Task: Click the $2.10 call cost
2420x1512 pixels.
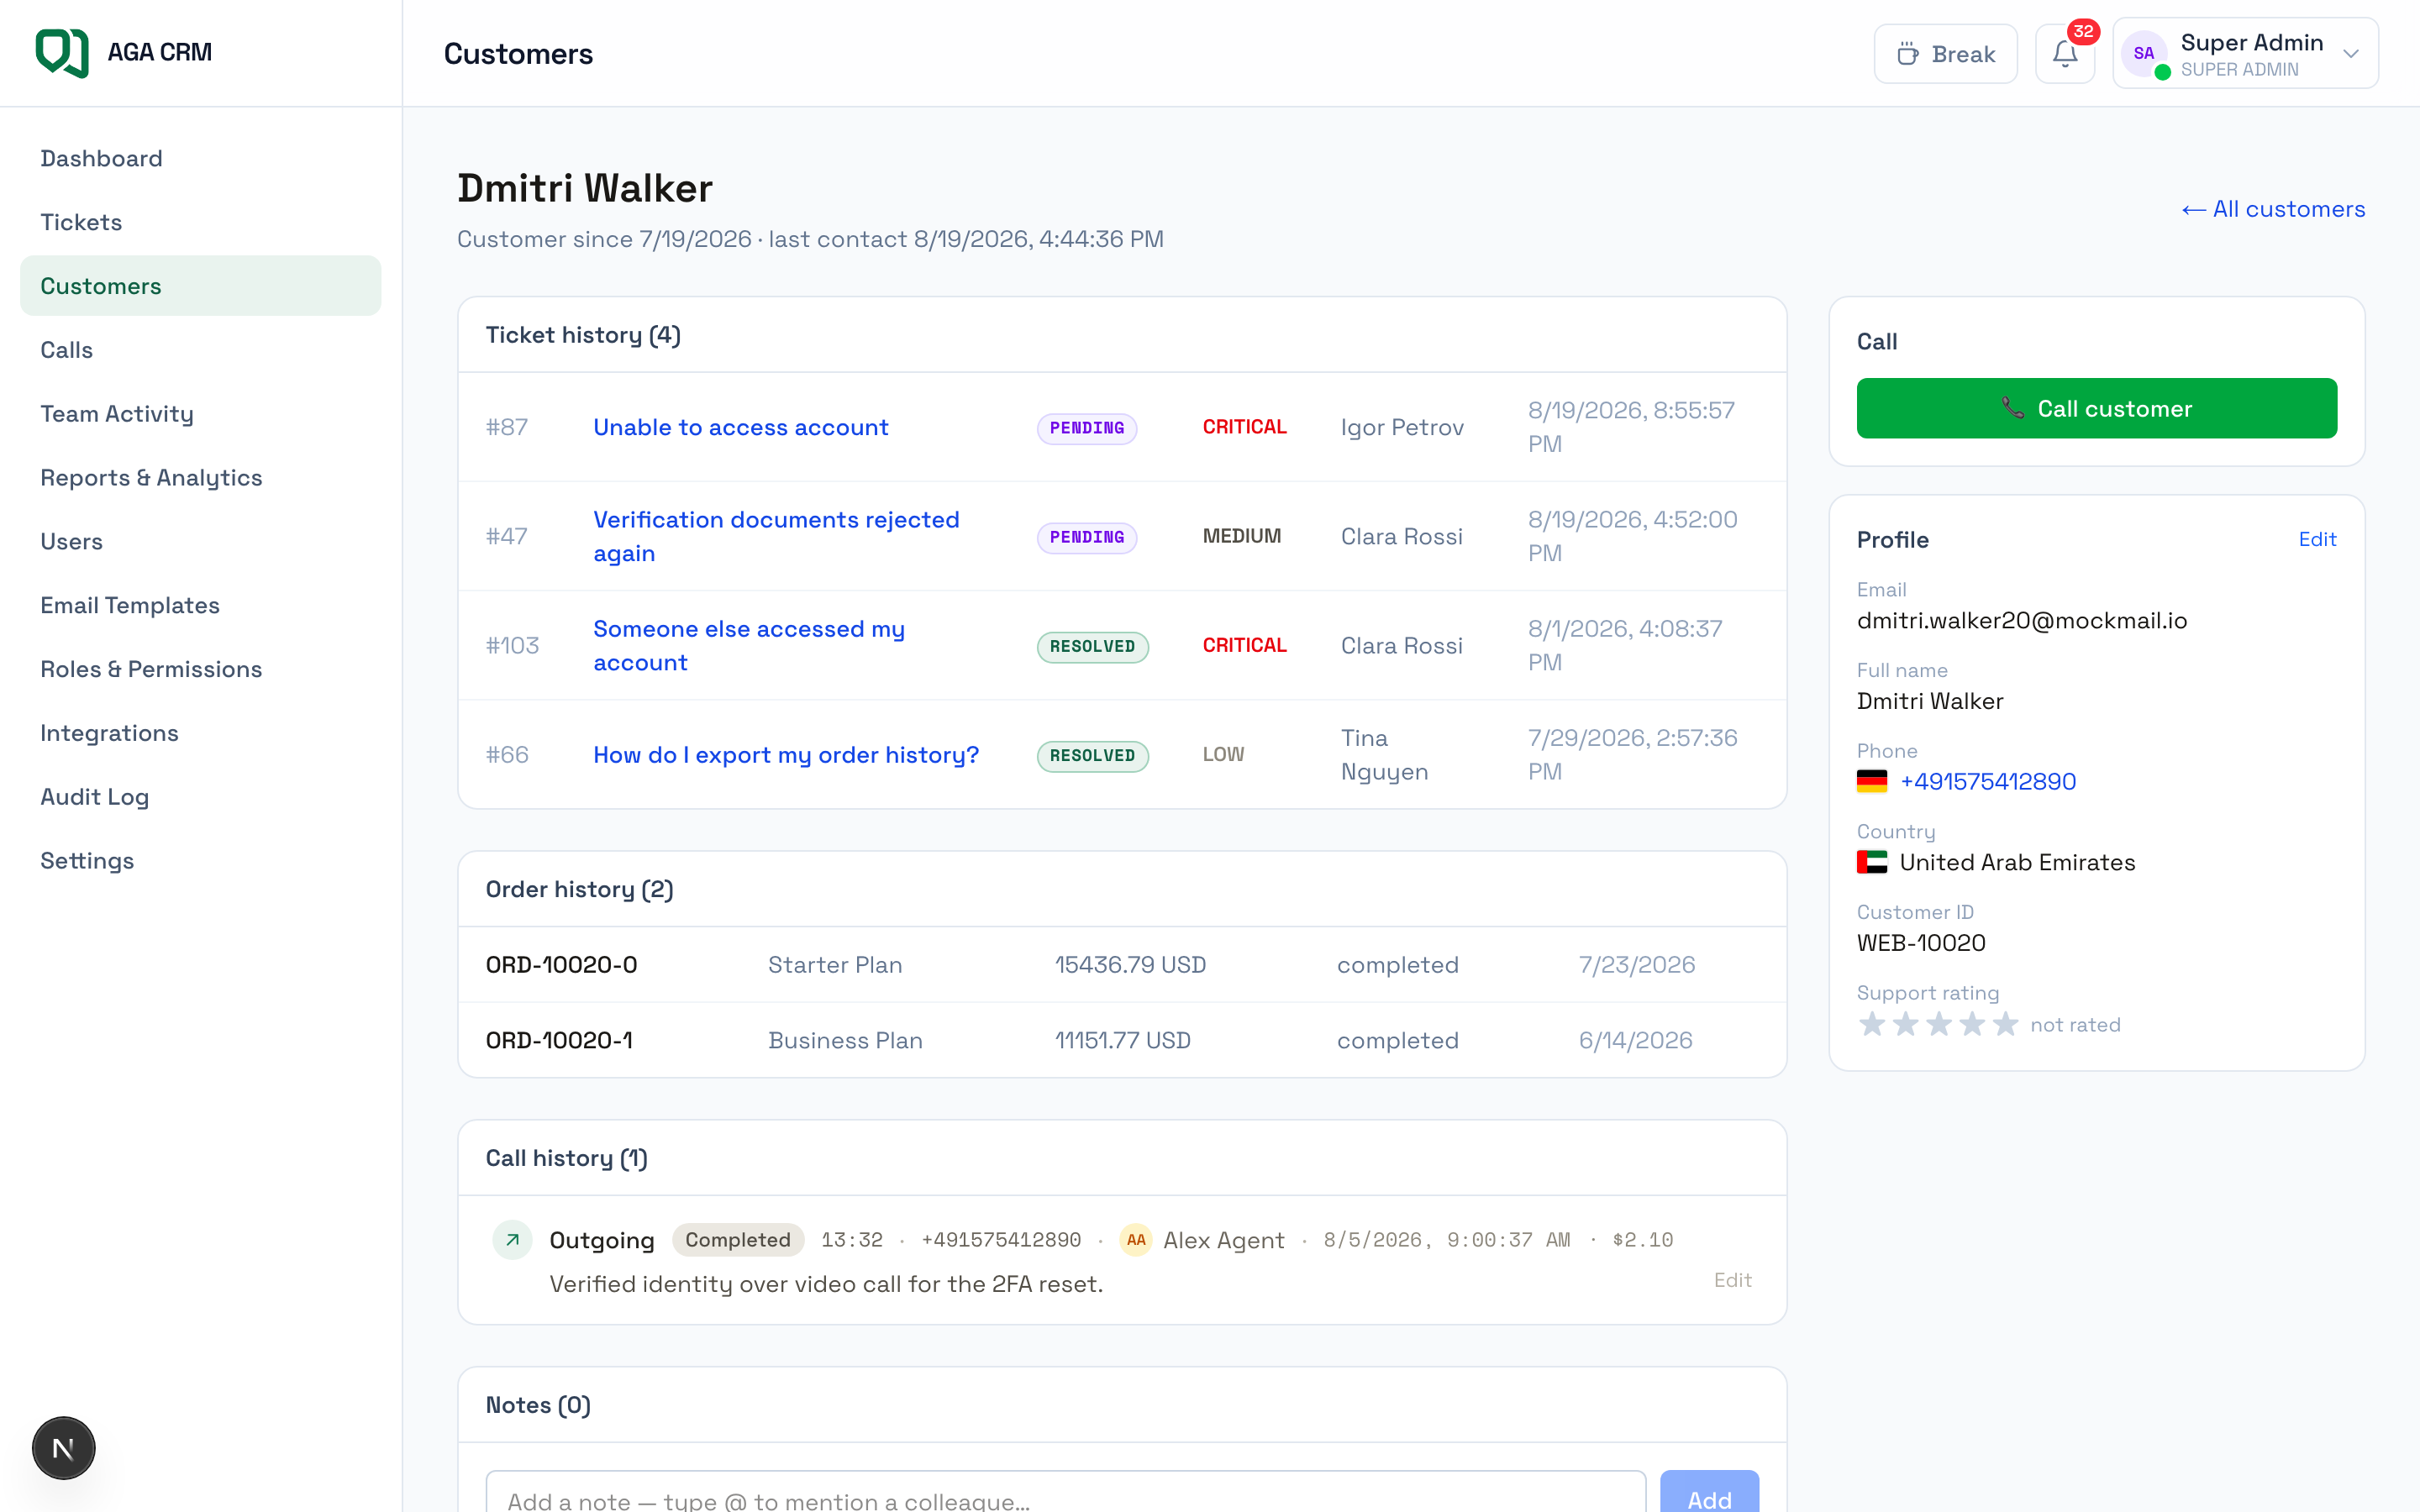Action: click(1642, 1240)
